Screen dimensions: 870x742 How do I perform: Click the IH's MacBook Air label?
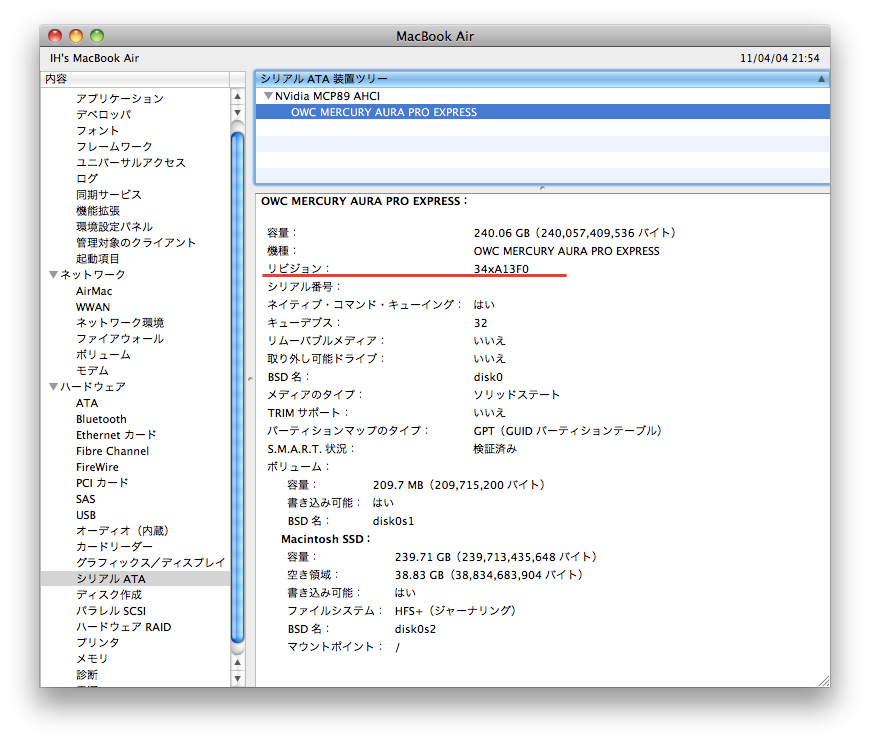(x=94, y=58)
